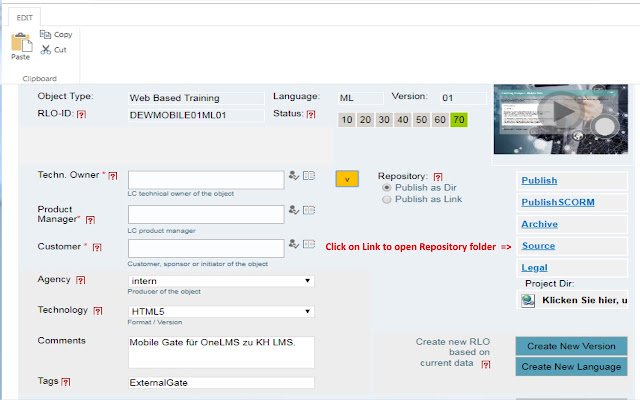Click the RLO-ID value DEWMOBILE01ML01
This screenshot has height=400, width=640.
click(196, 116)
